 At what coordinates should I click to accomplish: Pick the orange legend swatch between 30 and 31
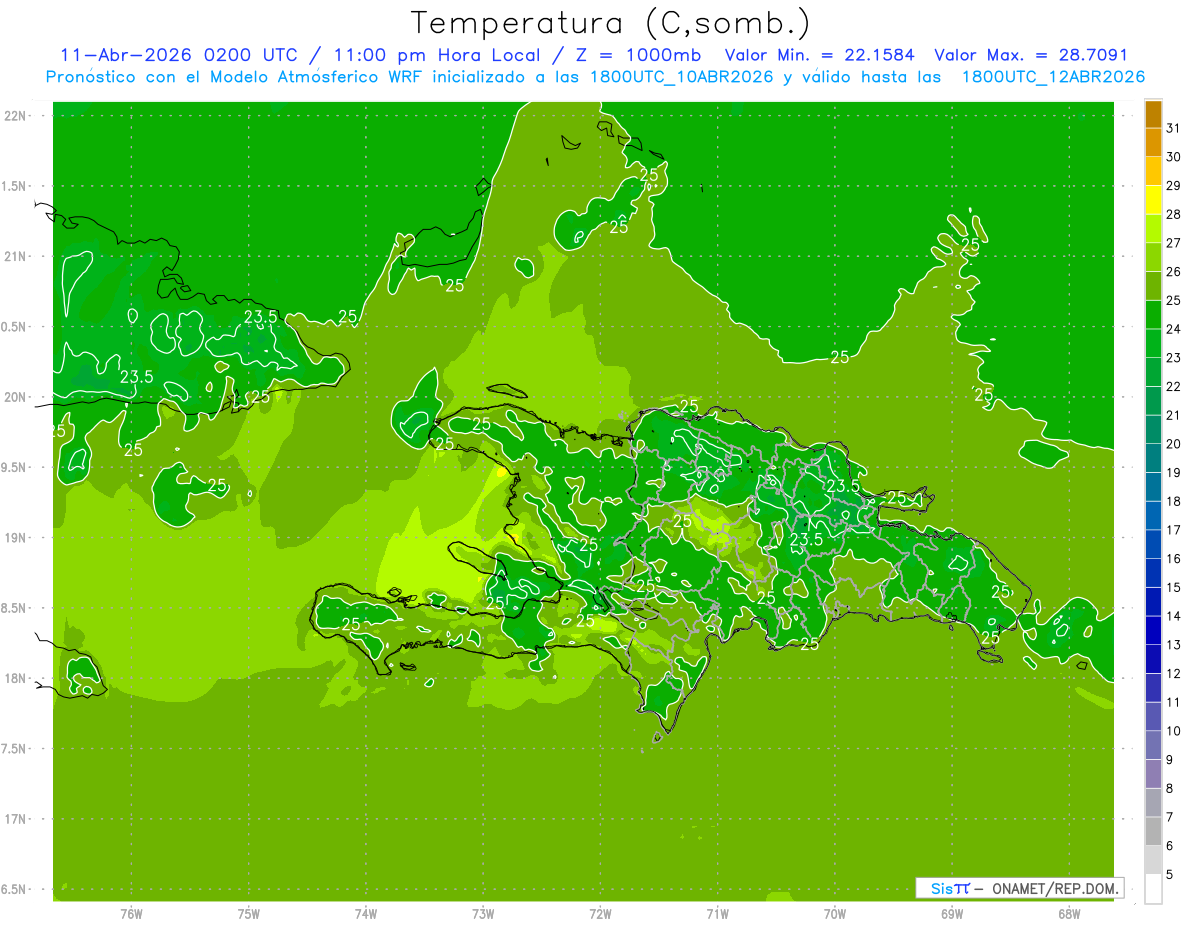pyautogui.click(x=1153, y=143)
